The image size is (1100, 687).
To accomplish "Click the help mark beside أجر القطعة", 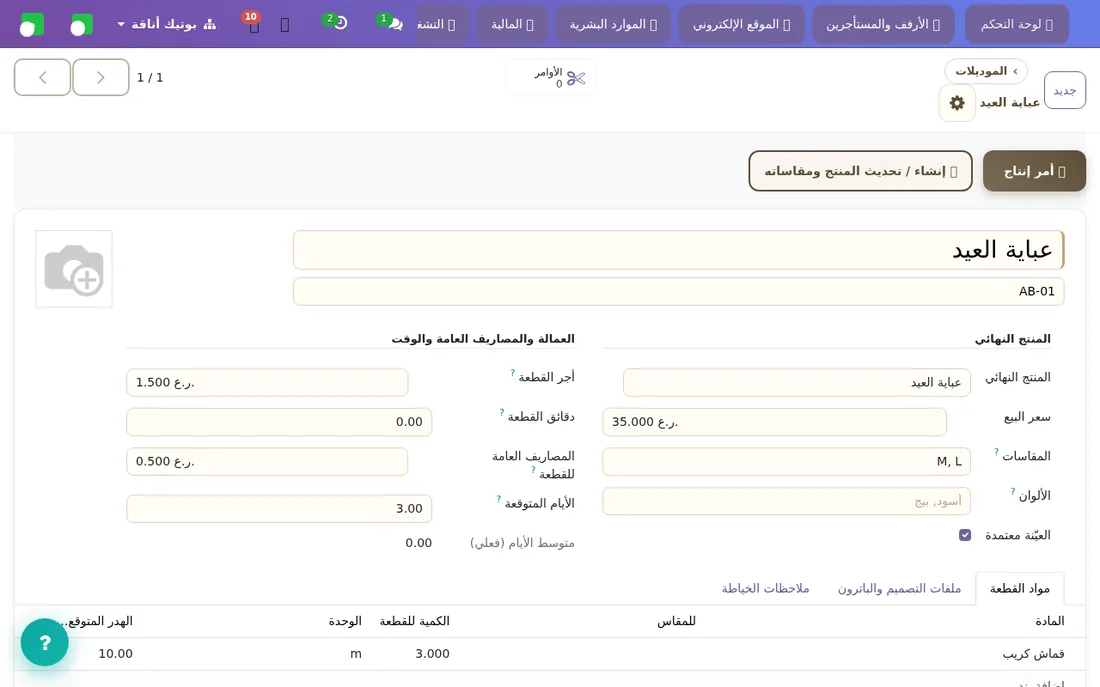I will click(513, 373).
